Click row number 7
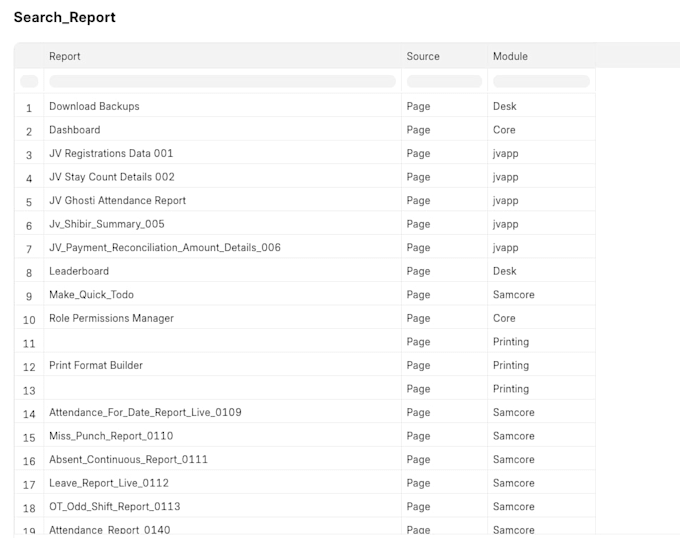Screen dimensions: 680x538 coord(29,249)
